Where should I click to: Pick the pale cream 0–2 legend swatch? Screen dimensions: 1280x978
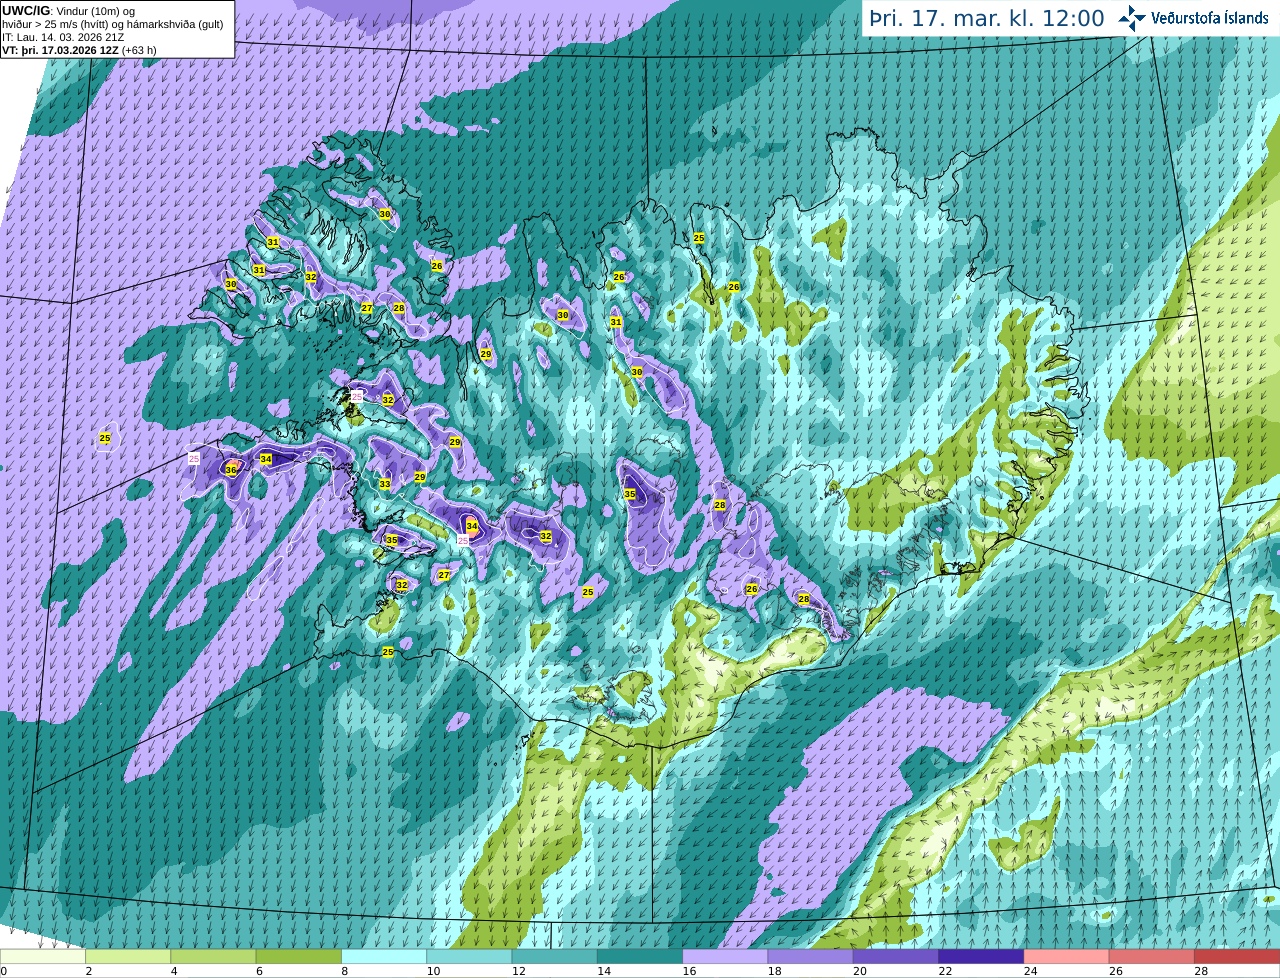click(x=43, y=957)
